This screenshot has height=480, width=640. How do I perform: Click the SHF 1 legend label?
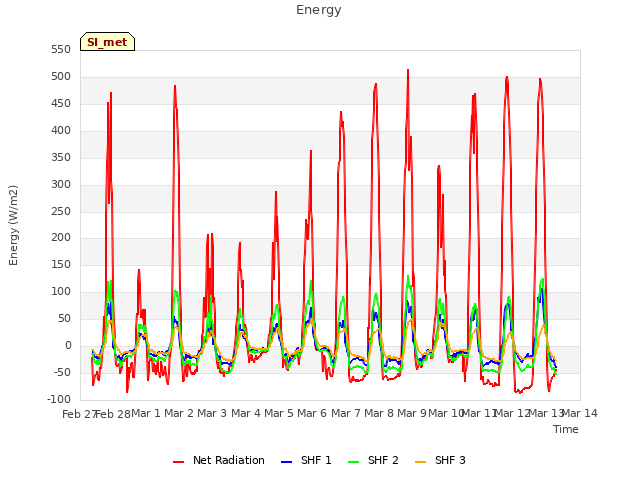point(316,460)
